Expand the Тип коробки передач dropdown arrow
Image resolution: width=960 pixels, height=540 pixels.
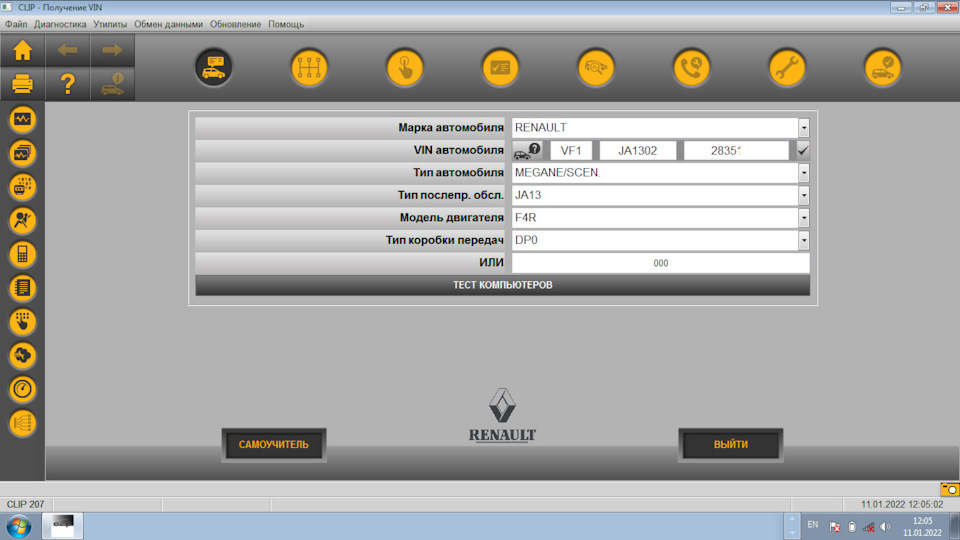pyautogui.click(x=803, y=240)
